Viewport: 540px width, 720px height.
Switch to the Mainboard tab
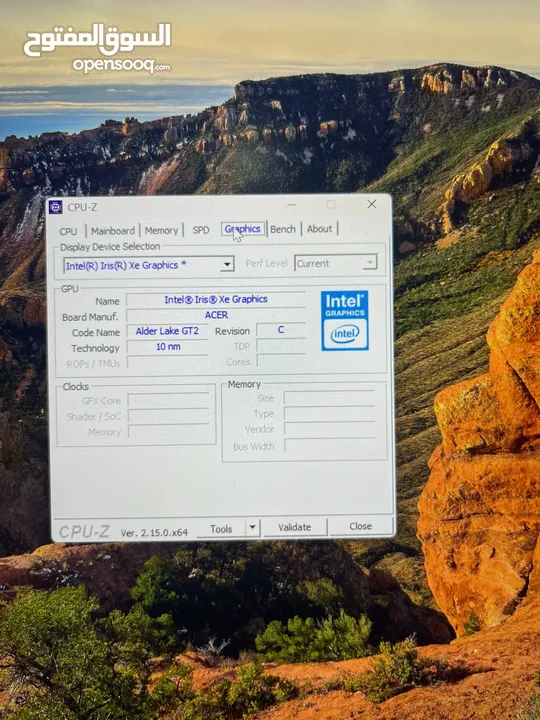pos(113,231)
